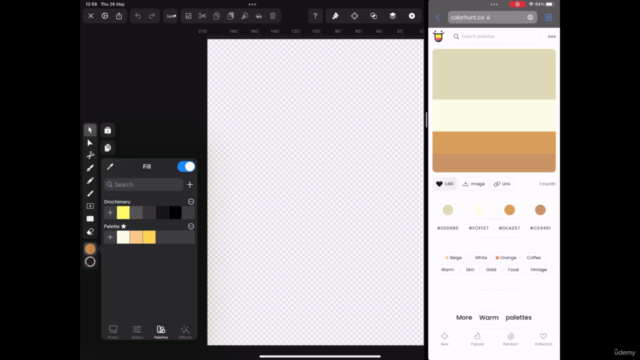
Task: Toggle the select-all checkbox icon in toolbar
Action: (x=188, y=16)
